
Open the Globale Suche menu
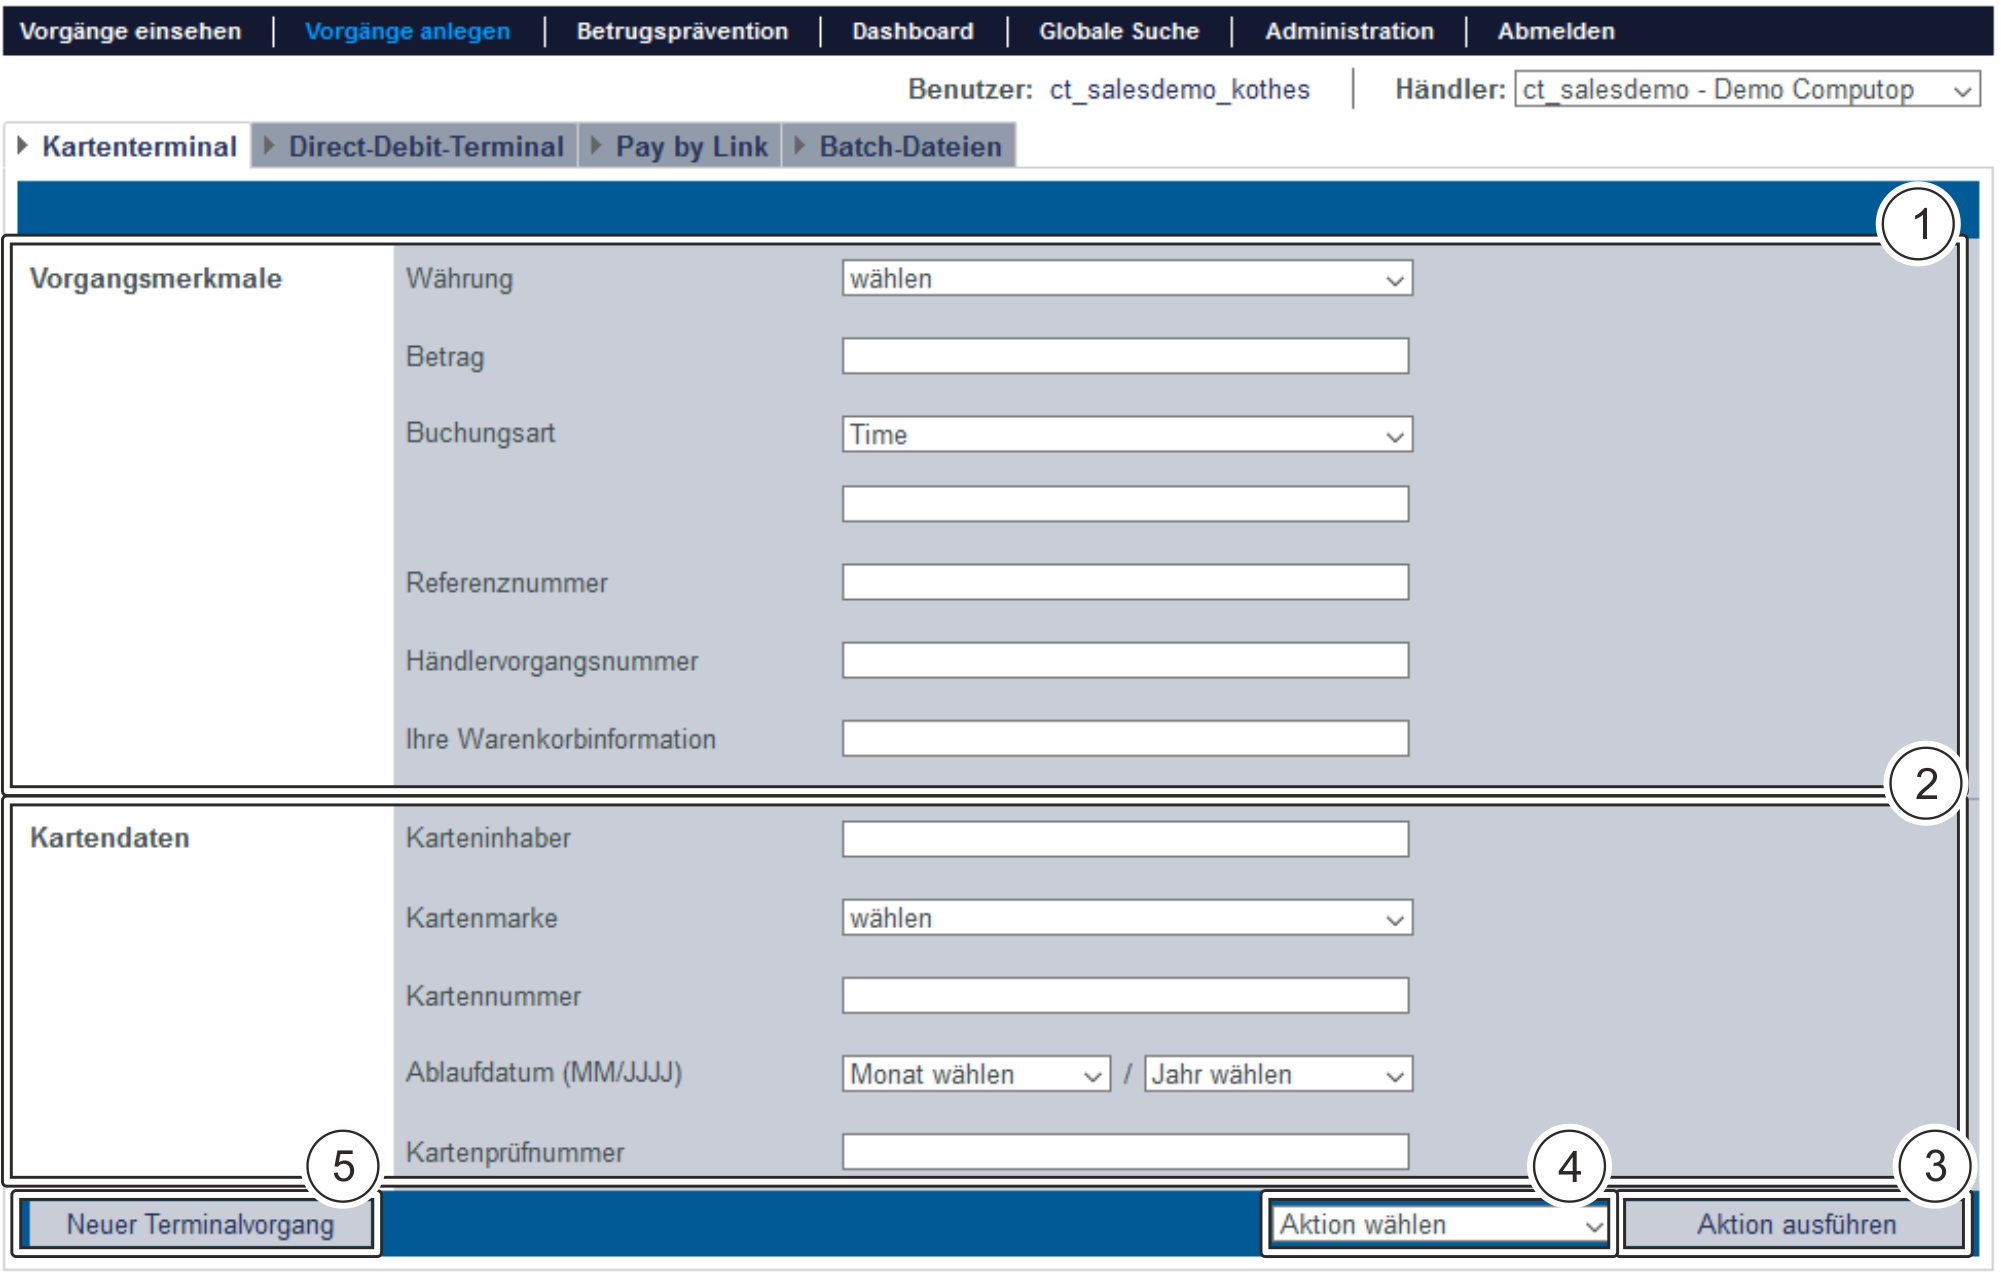[1118, 31]
